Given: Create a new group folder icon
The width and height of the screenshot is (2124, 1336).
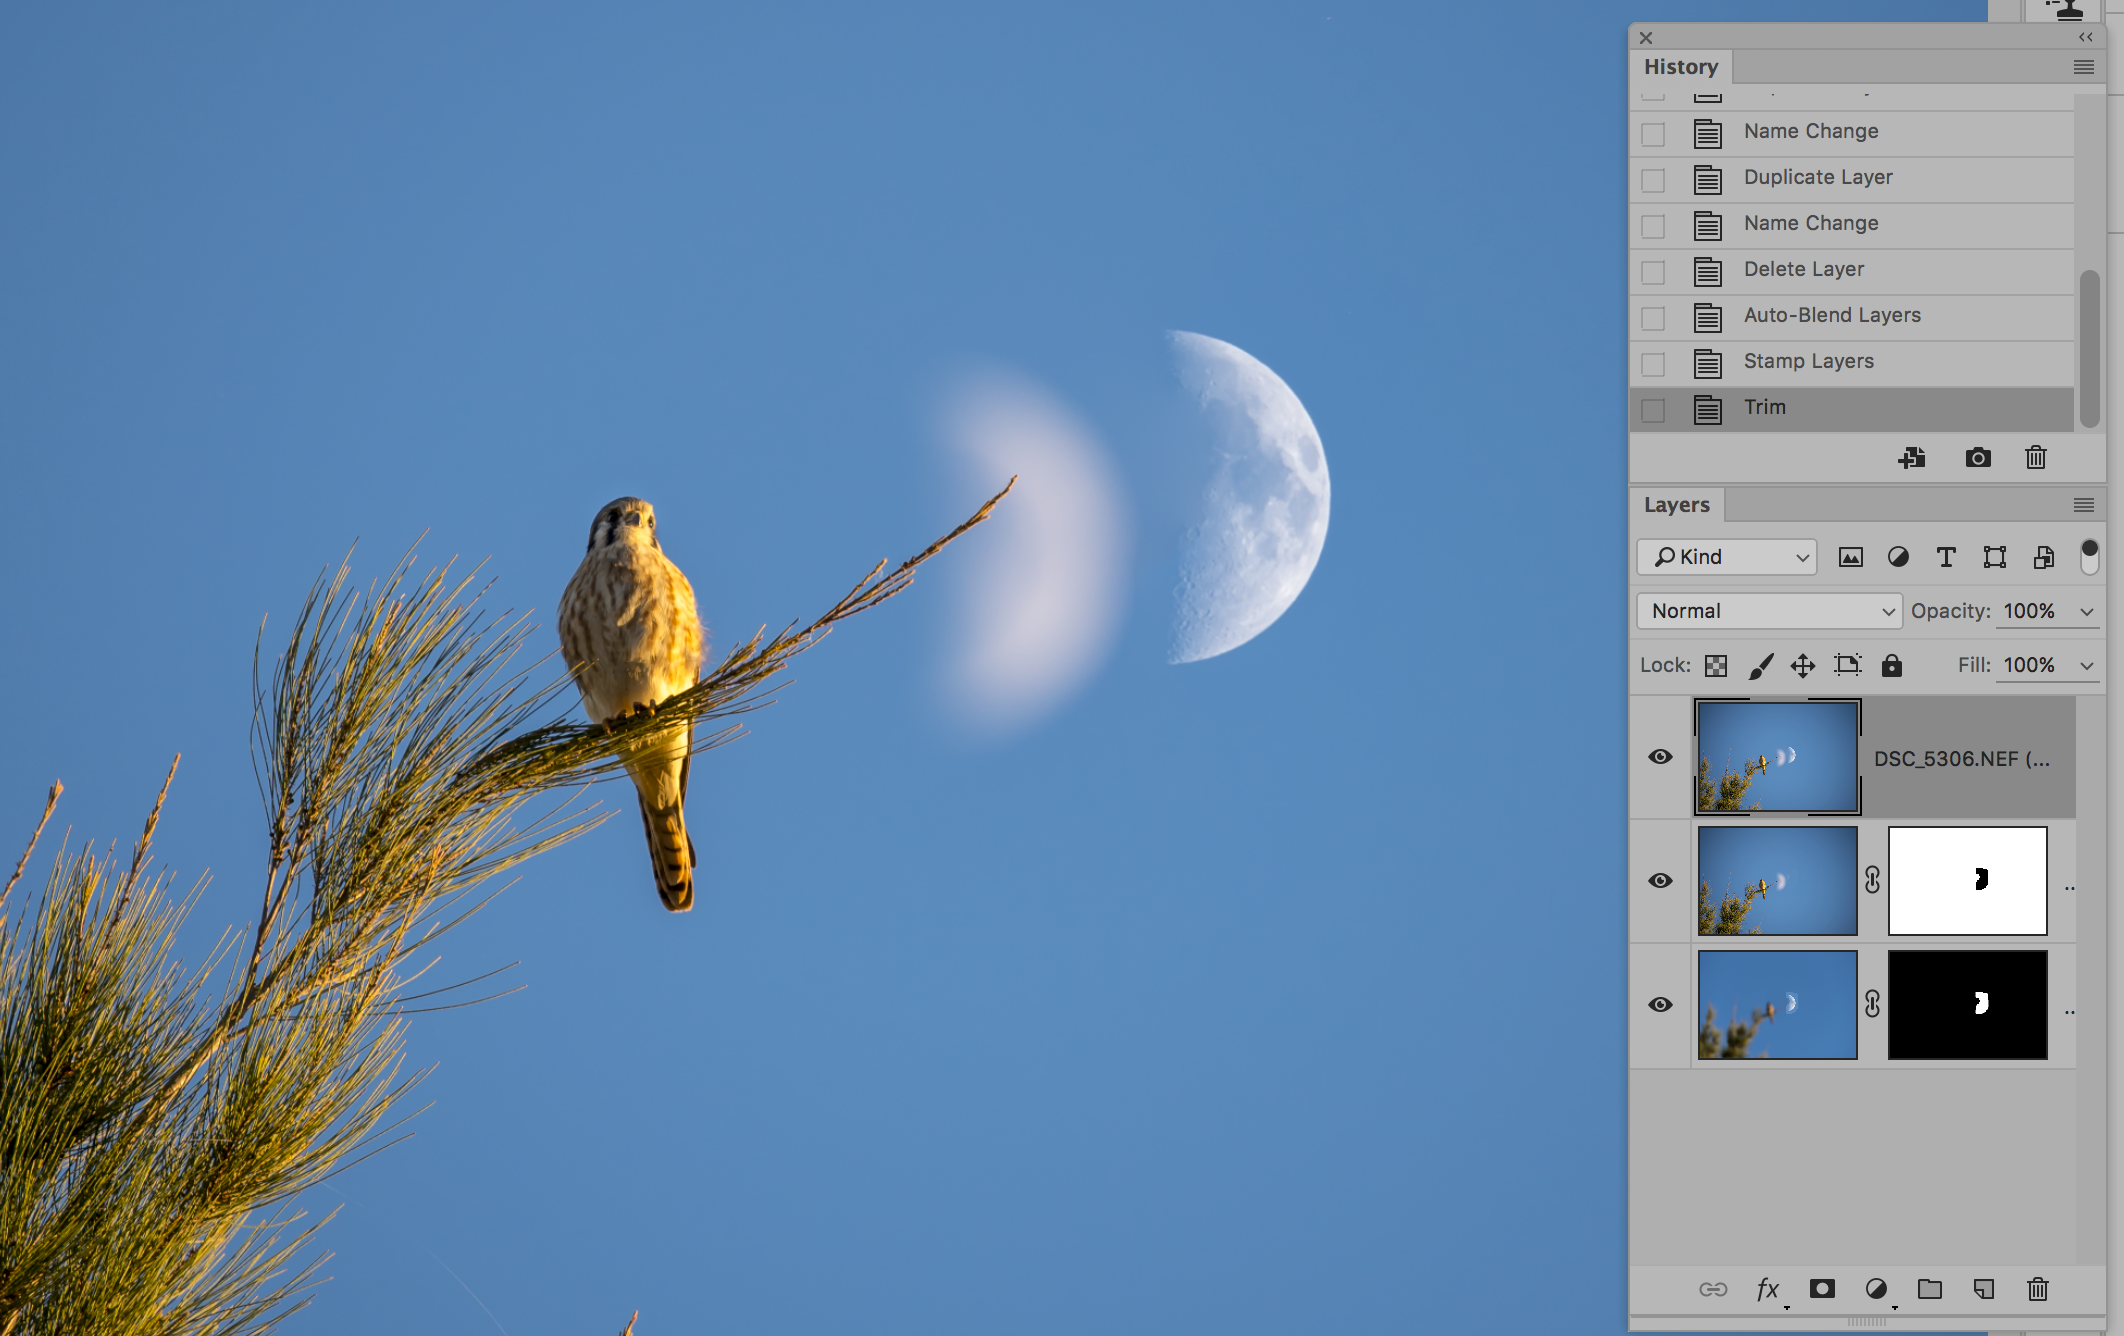Looking at the screenshot, I should (1930, 1289).
